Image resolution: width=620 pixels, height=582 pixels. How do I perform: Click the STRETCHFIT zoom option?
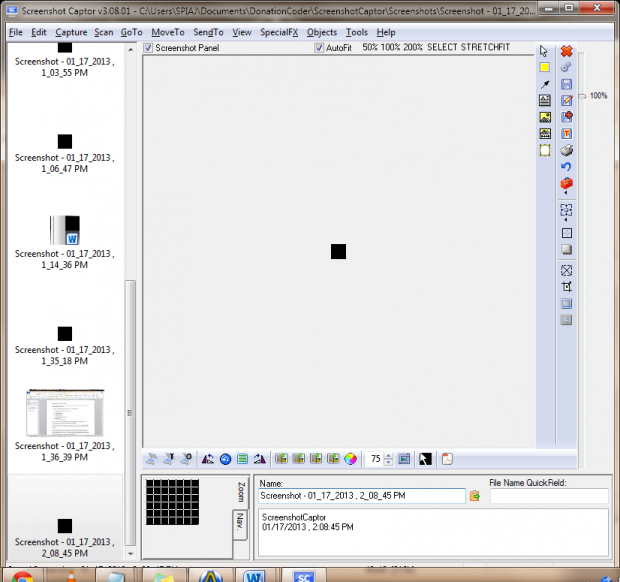486,47
